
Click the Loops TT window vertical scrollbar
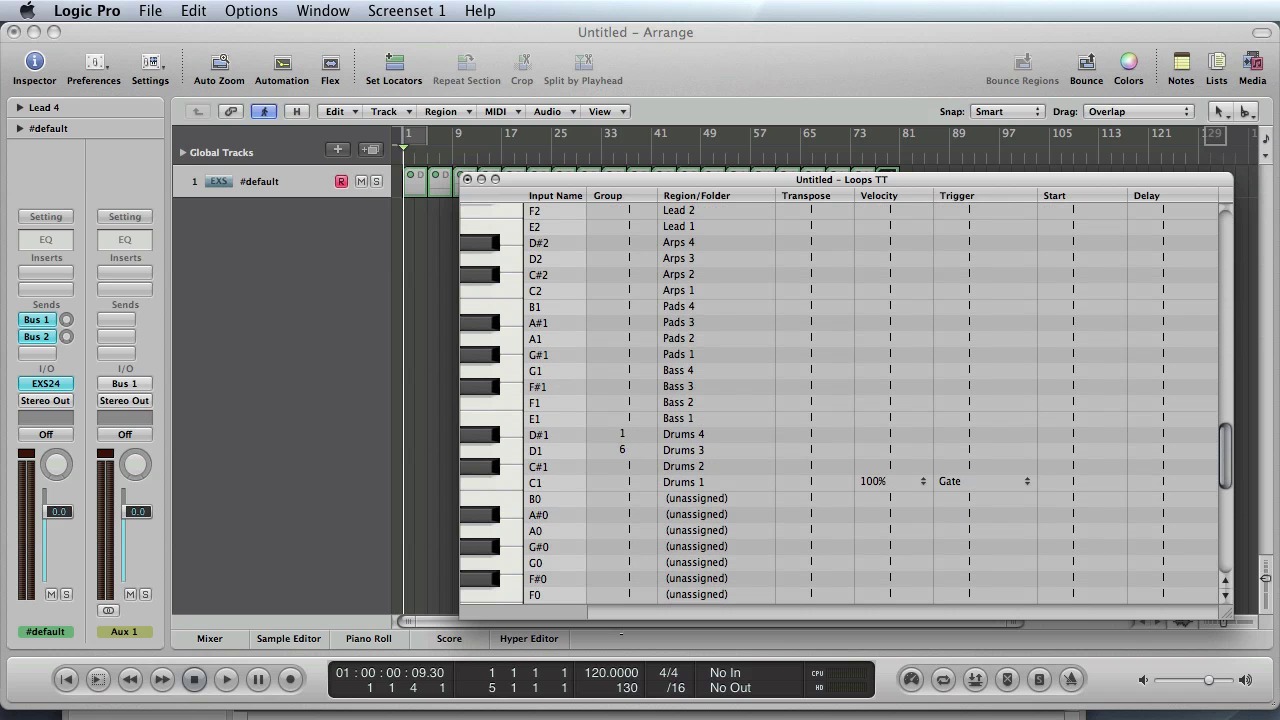coord(1225,457)
